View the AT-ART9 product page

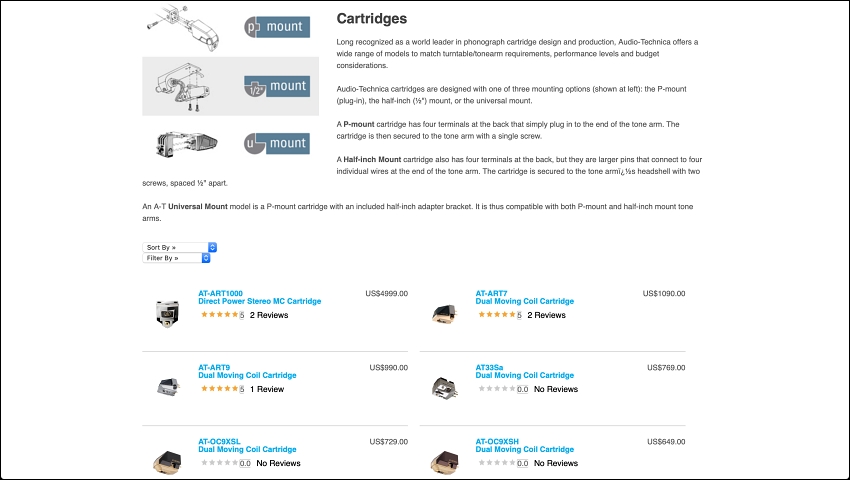[x=247, y=372]
